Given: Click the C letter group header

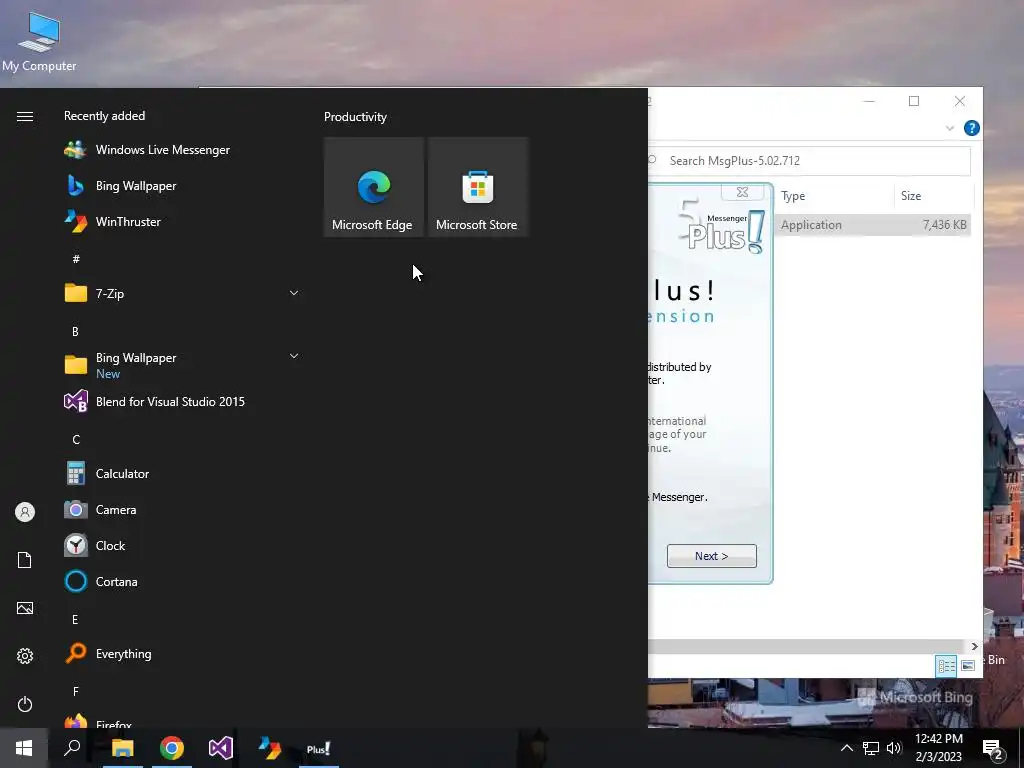Looking at the screenshot, I should (76, 440).
